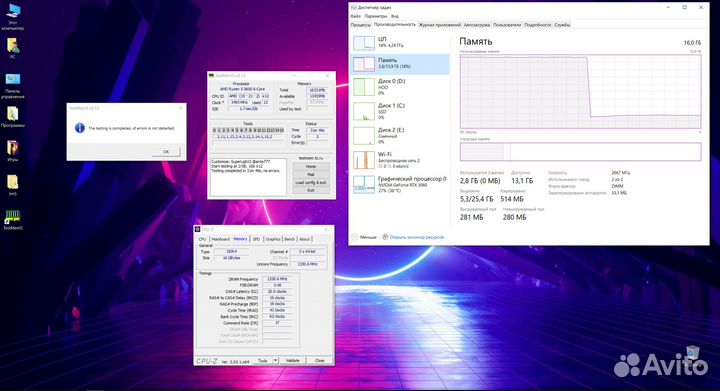Screen dimensions: 720x391
Task: Click the Mail button in TestMem5
Action: (x=311, y=174)
